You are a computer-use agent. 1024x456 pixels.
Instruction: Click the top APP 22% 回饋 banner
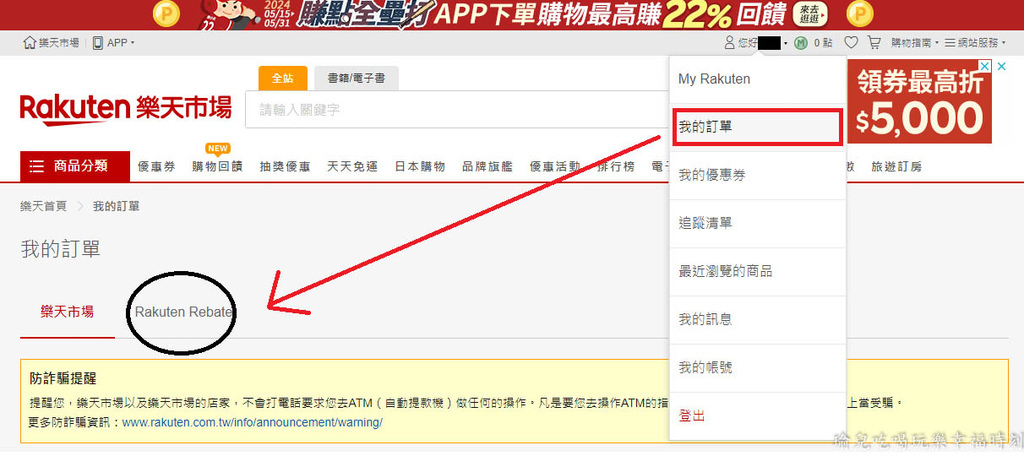[512, 15]
